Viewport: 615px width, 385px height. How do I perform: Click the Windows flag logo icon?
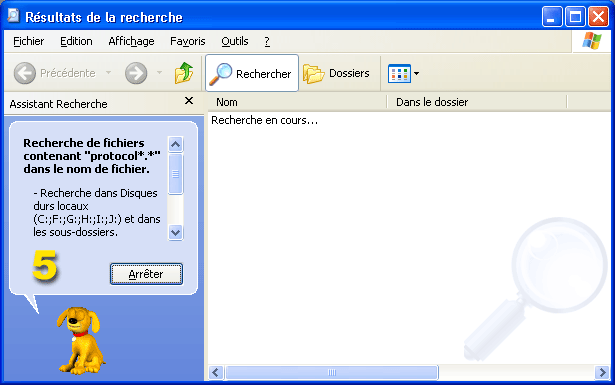click(592, 41)
